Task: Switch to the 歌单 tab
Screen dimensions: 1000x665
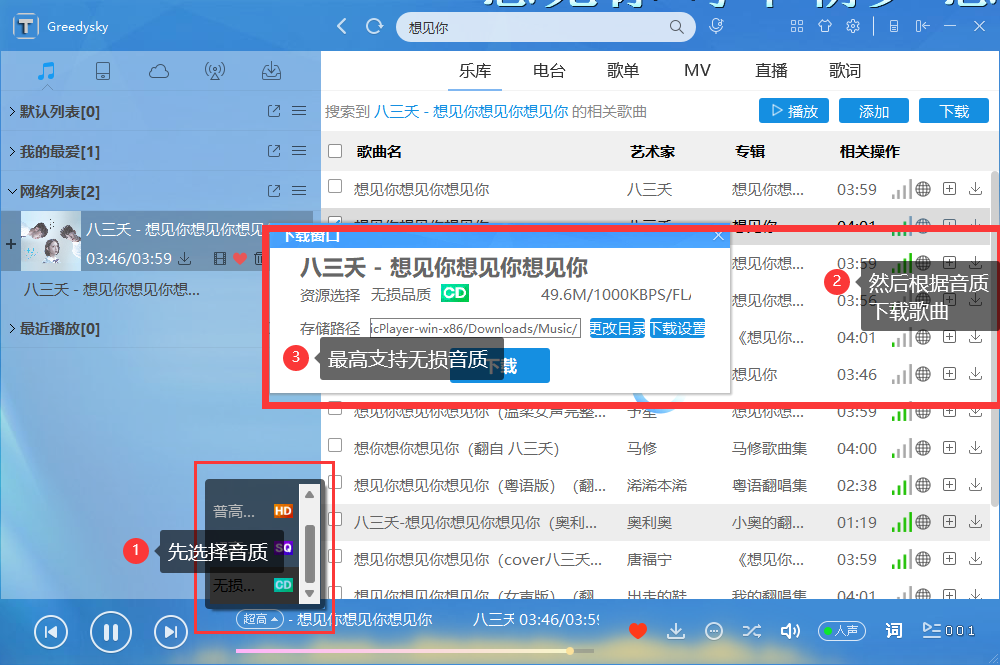Action: tap(623, 71)
